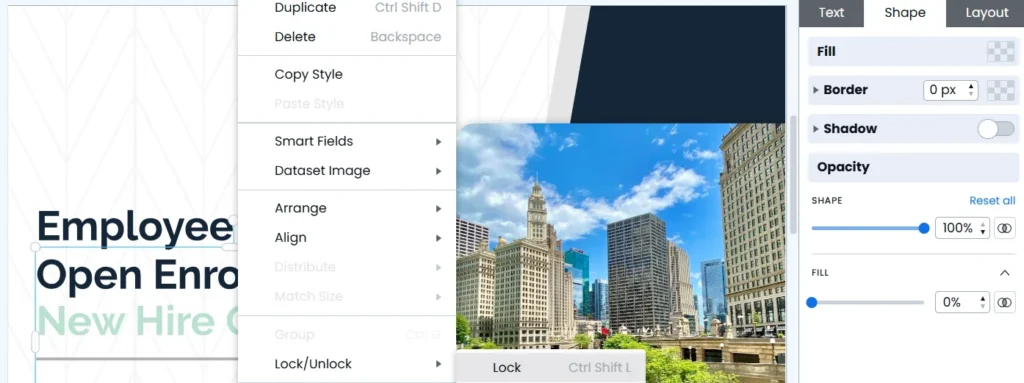Expand the Border section triangle
Viewport: 1024px width, 383px height.
tap(816, 90)
